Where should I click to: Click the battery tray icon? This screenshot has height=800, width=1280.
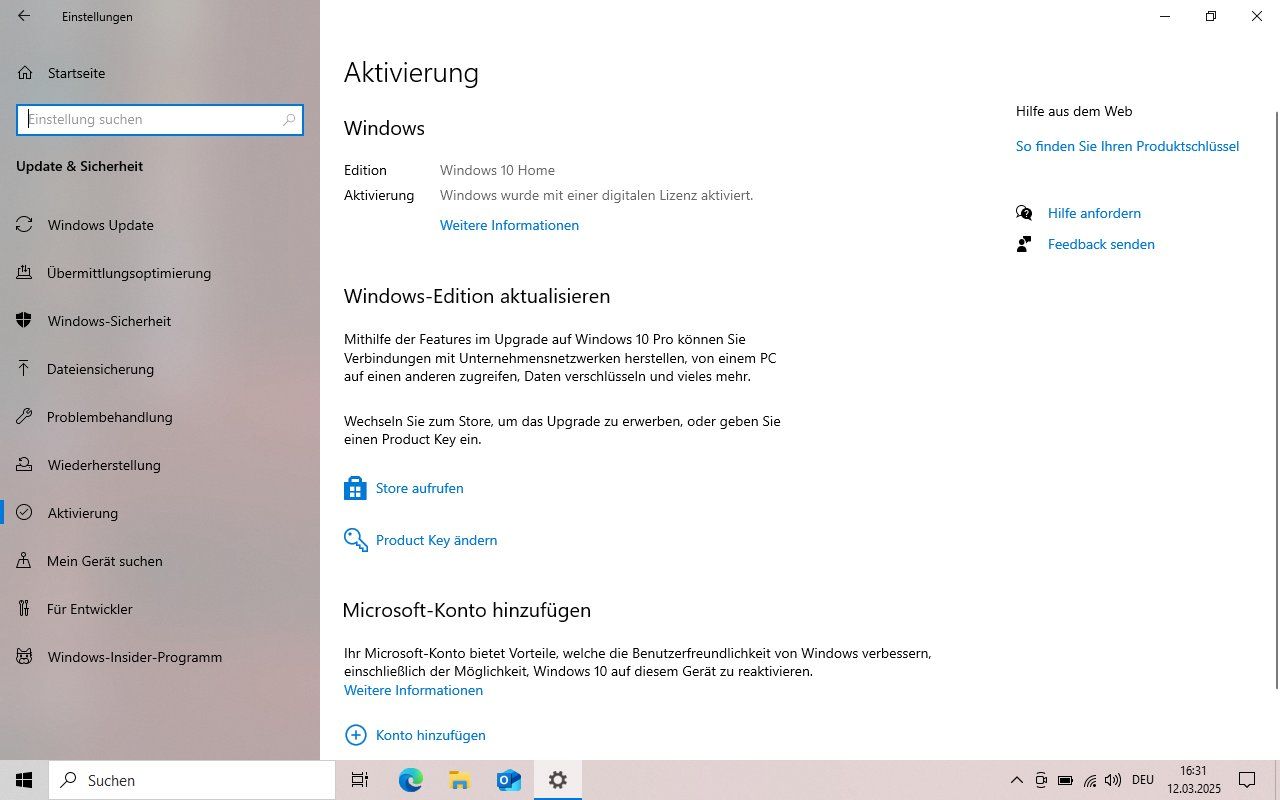1066,780
